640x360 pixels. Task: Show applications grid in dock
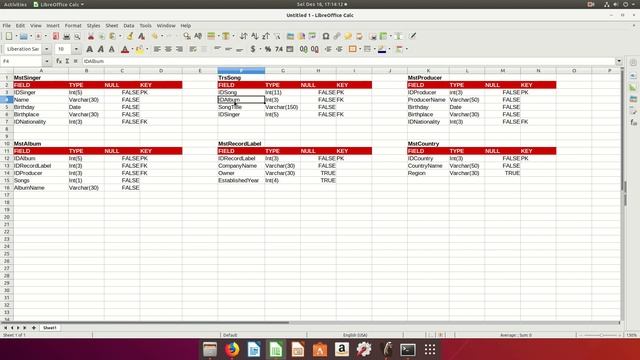pos(430,350)
